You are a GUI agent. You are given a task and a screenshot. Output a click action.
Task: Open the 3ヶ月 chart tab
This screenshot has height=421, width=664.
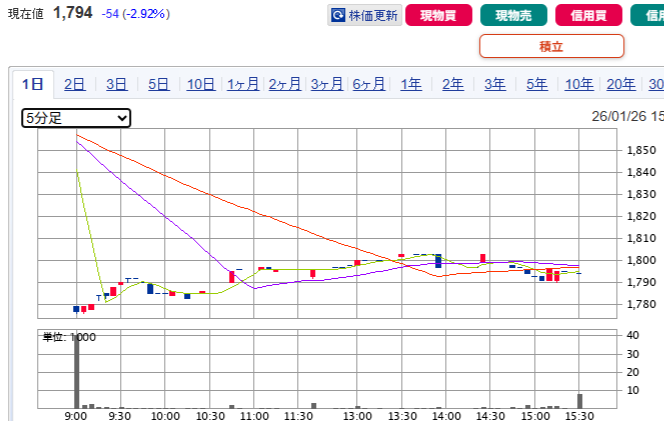pos(327,85)
